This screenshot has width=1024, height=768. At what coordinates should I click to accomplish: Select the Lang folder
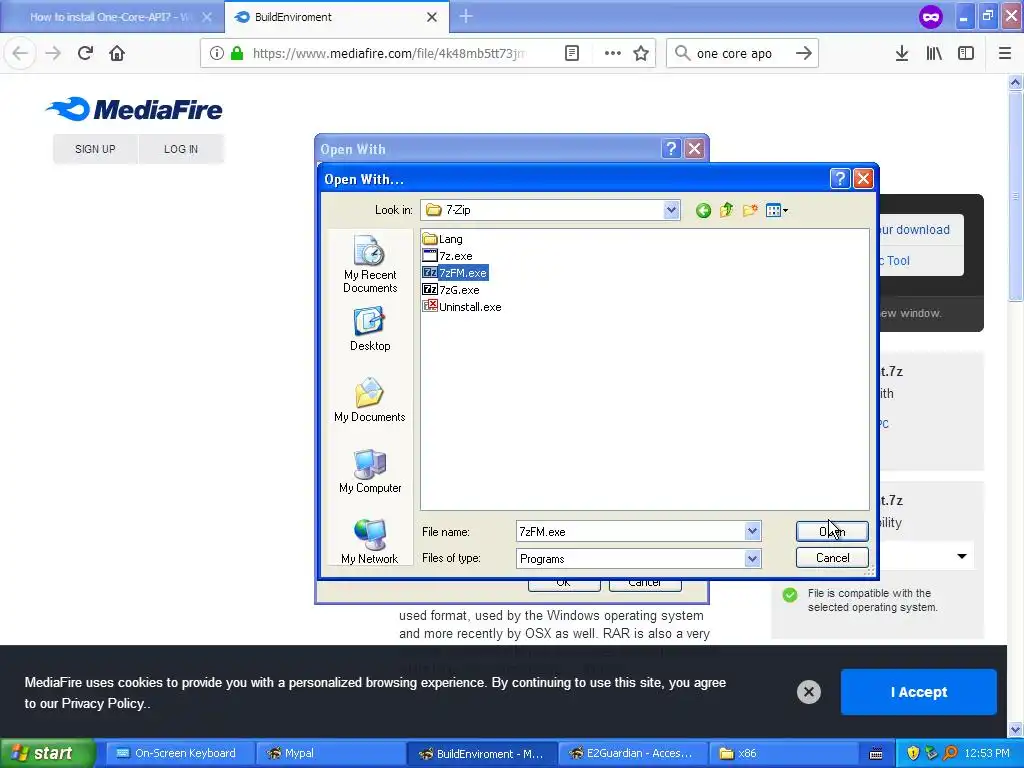tap(443, 239)
